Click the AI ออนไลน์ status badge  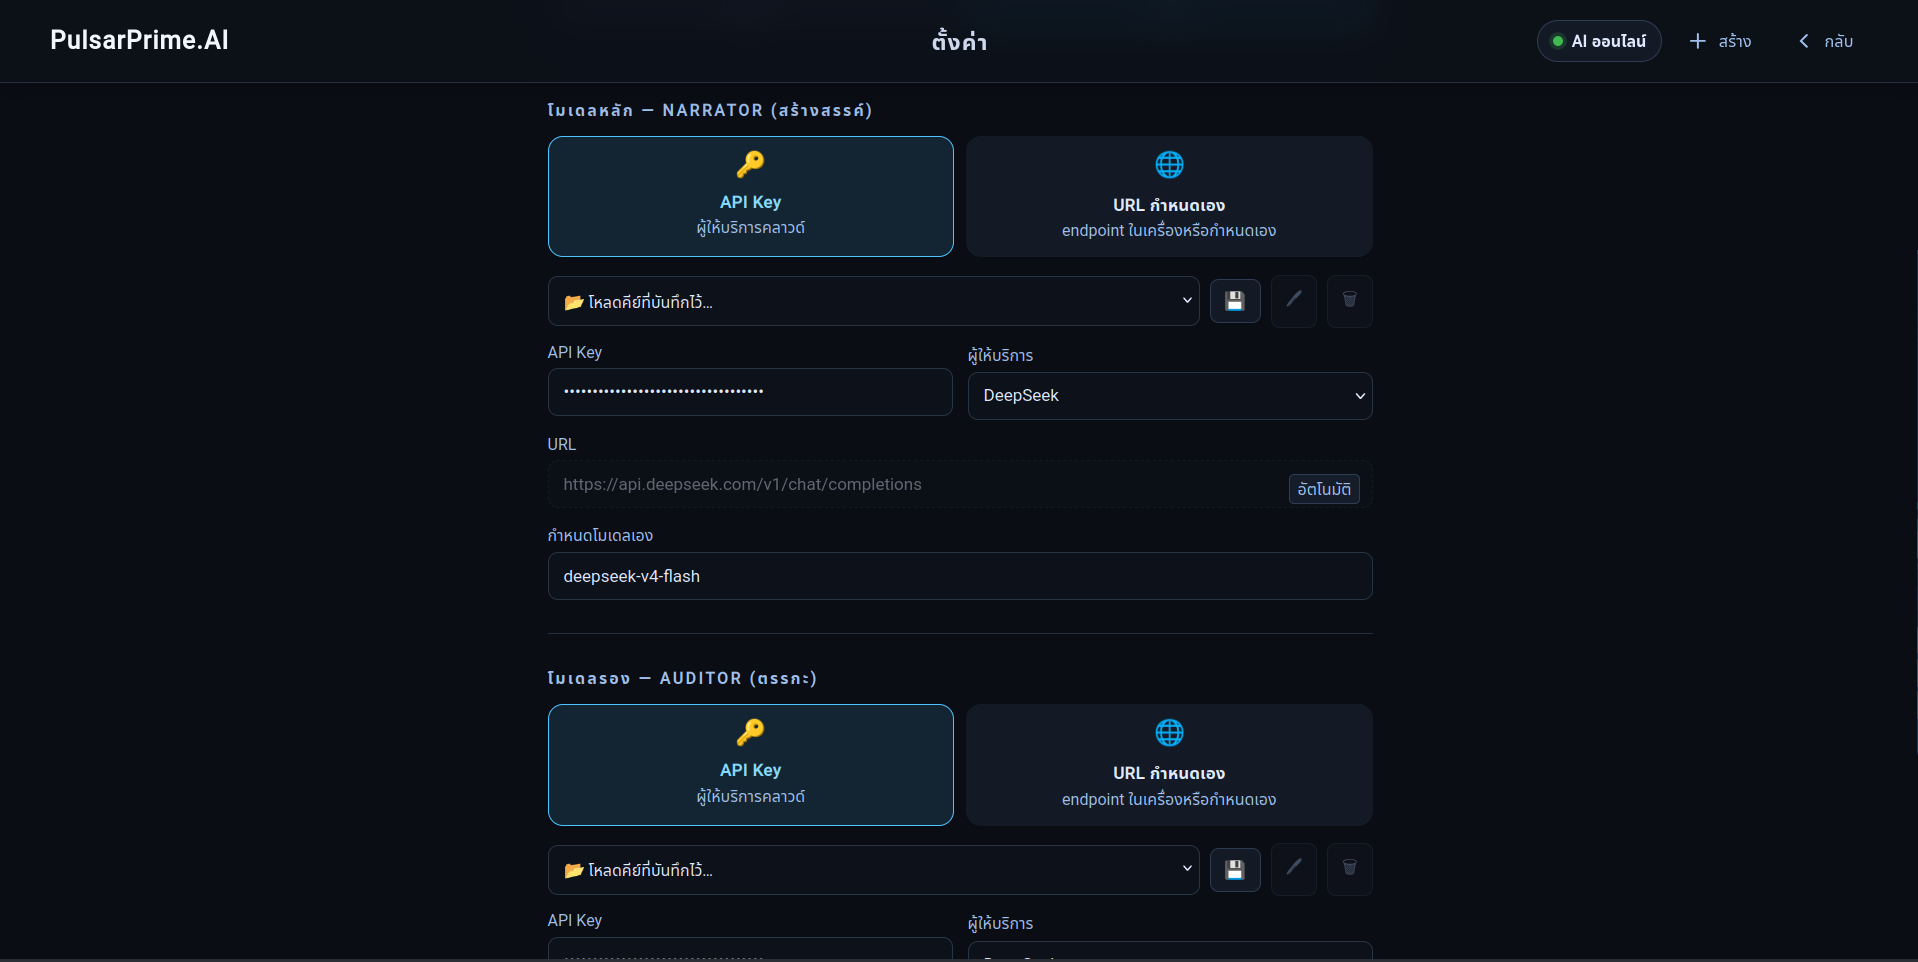click(x=1599, y=41)
